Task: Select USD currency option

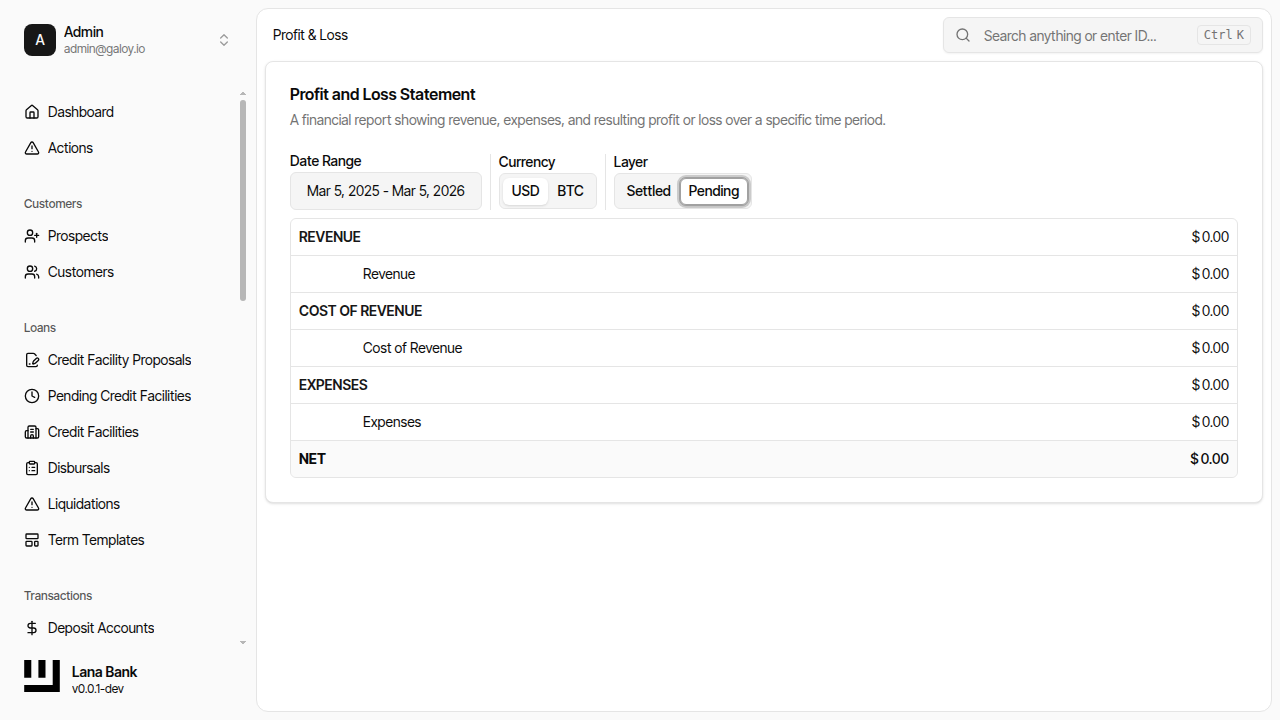Action: [525, 191]
